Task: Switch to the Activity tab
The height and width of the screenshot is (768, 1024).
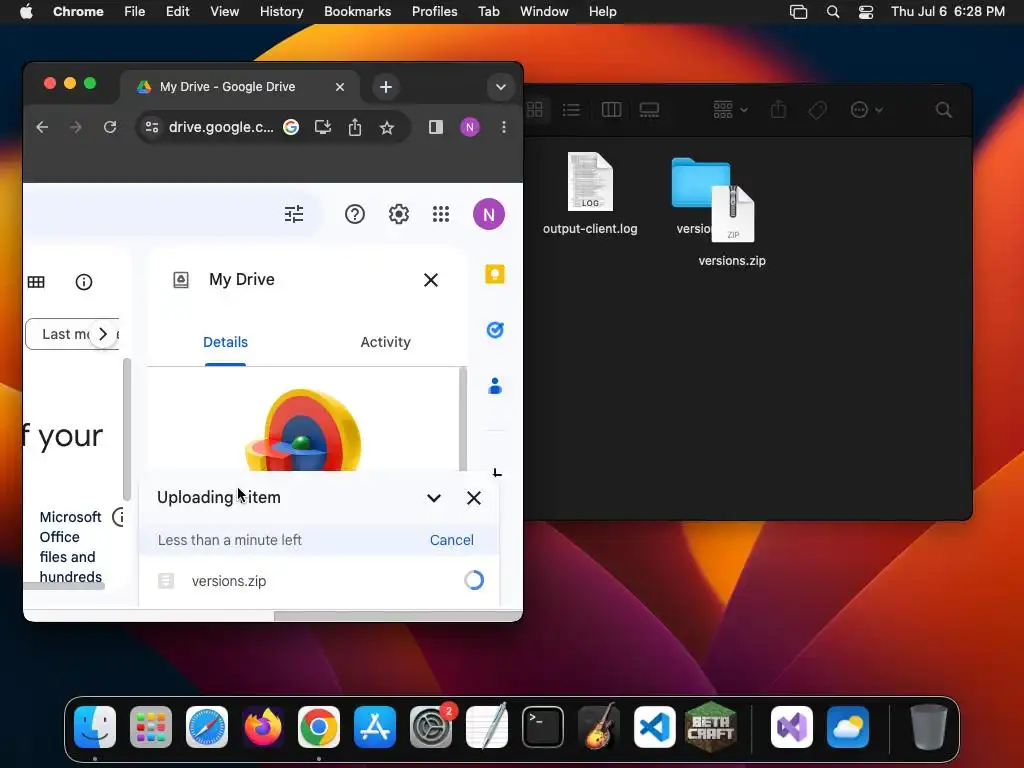Action: [385, 342]
